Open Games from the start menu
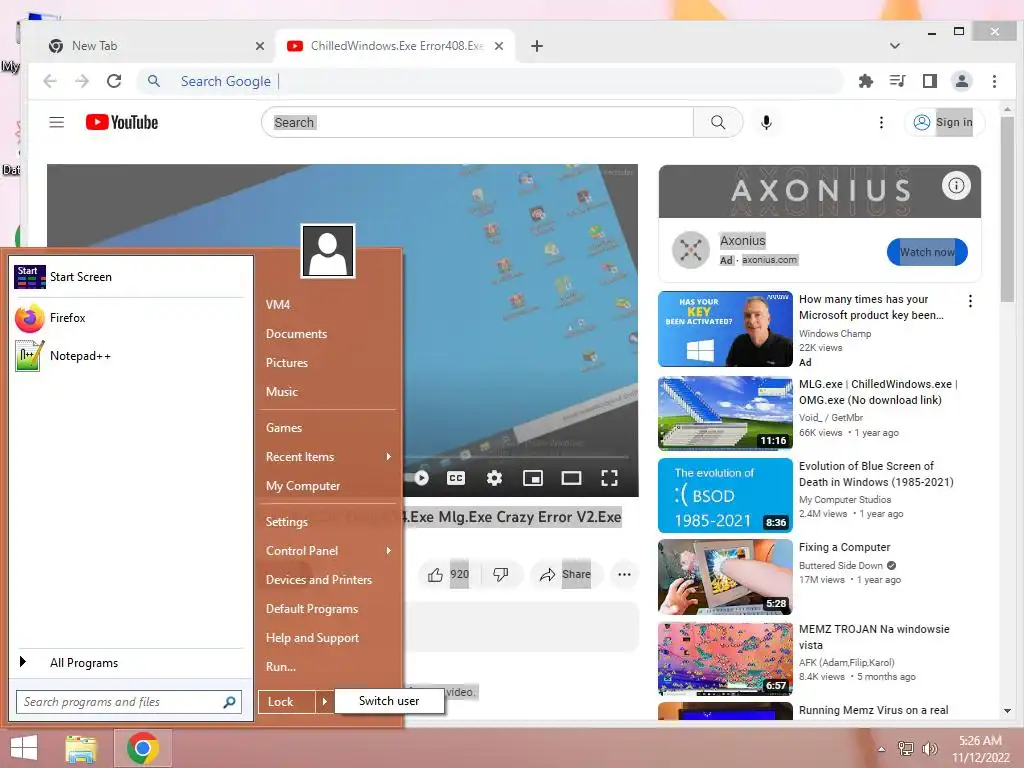The width and height of the screenshot is (1024, 768). click(x=328, y=428)
